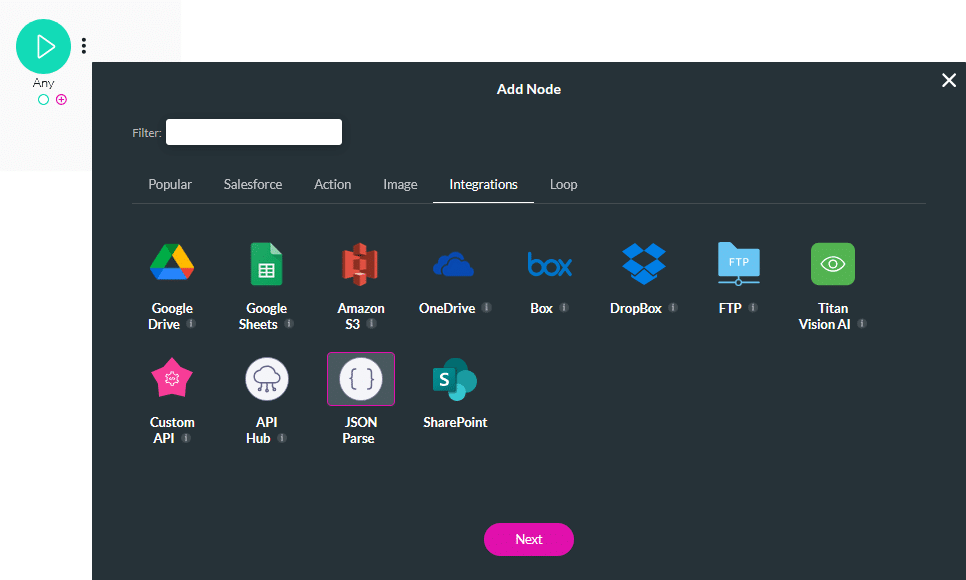The image size is (966, 580).
Task: Select the FTP folder icon
Action: click(x=738, y=264)
